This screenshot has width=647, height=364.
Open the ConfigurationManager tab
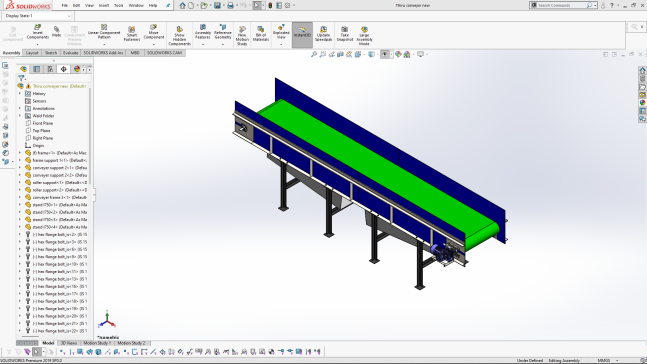click(50, 69)
